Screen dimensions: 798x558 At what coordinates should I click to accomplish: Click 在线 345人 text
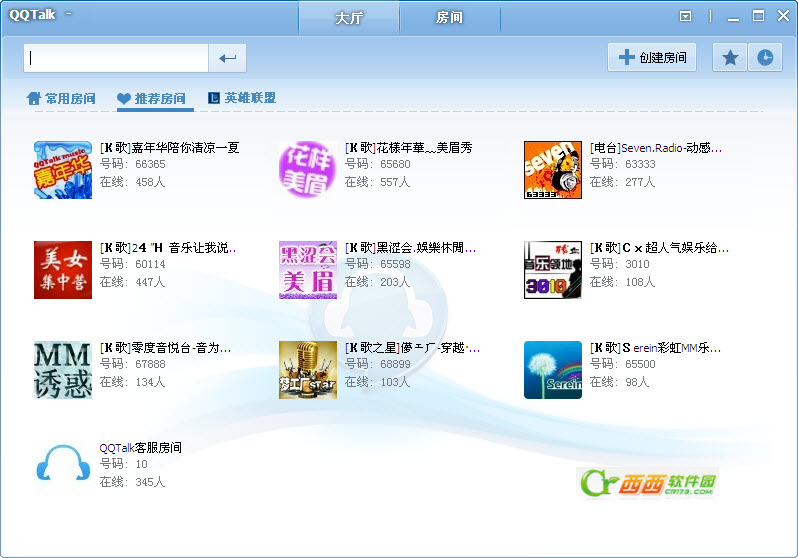(x=132, y=481)
